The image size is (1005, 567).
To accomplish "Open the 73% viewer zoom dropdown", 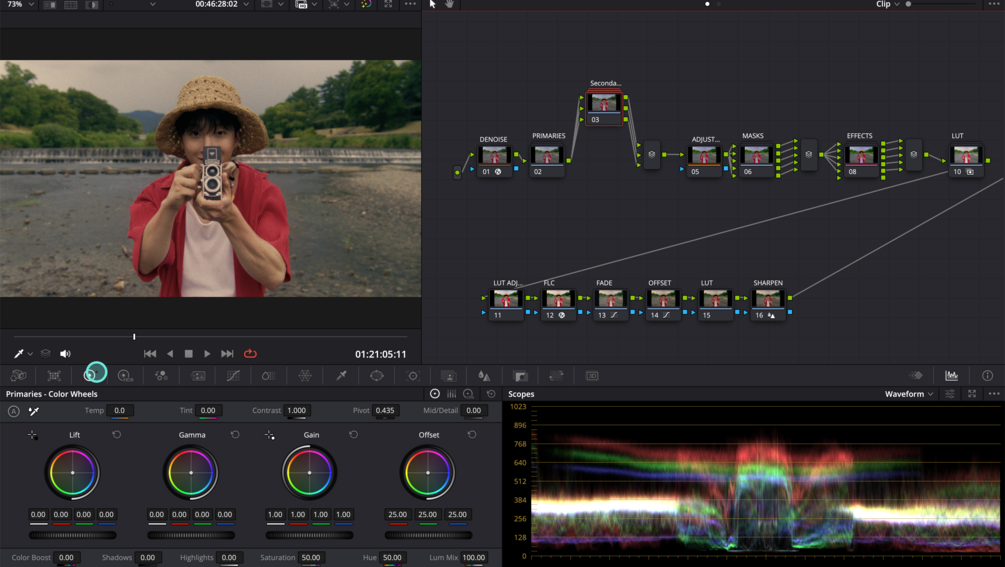I will (x=21, y=4).
